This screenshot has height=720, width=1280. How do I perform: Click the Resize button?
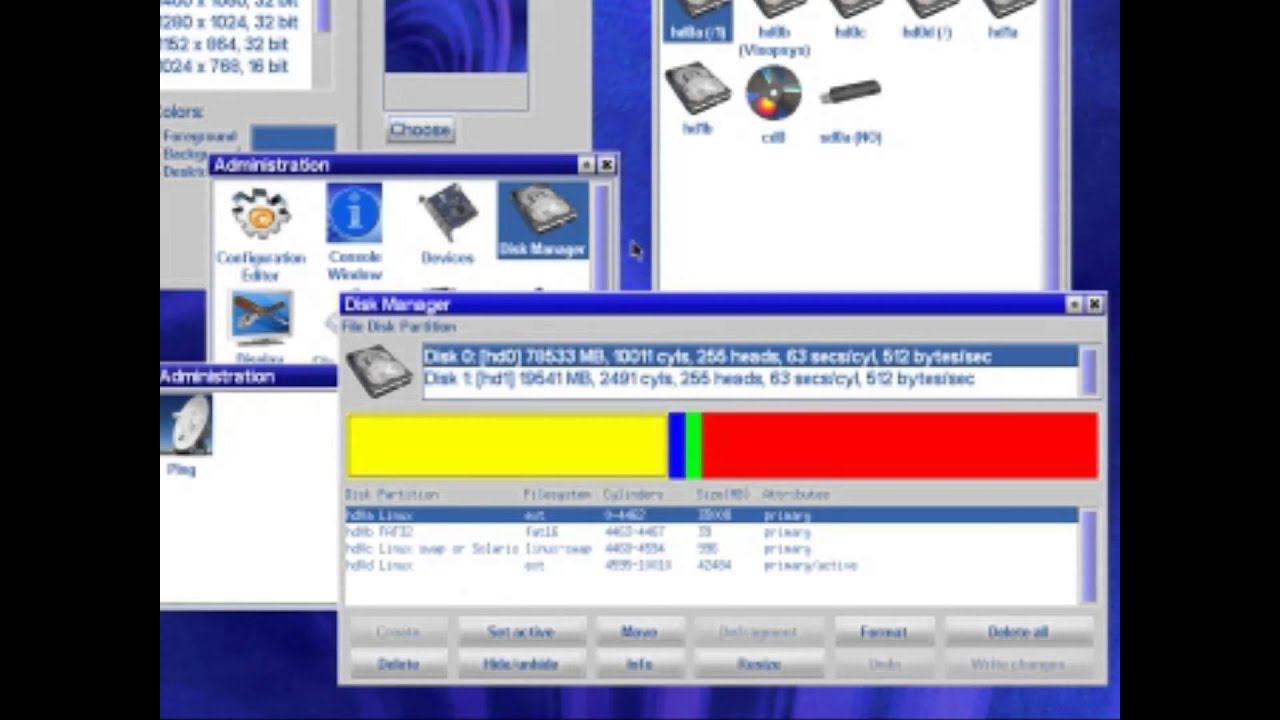759,664
